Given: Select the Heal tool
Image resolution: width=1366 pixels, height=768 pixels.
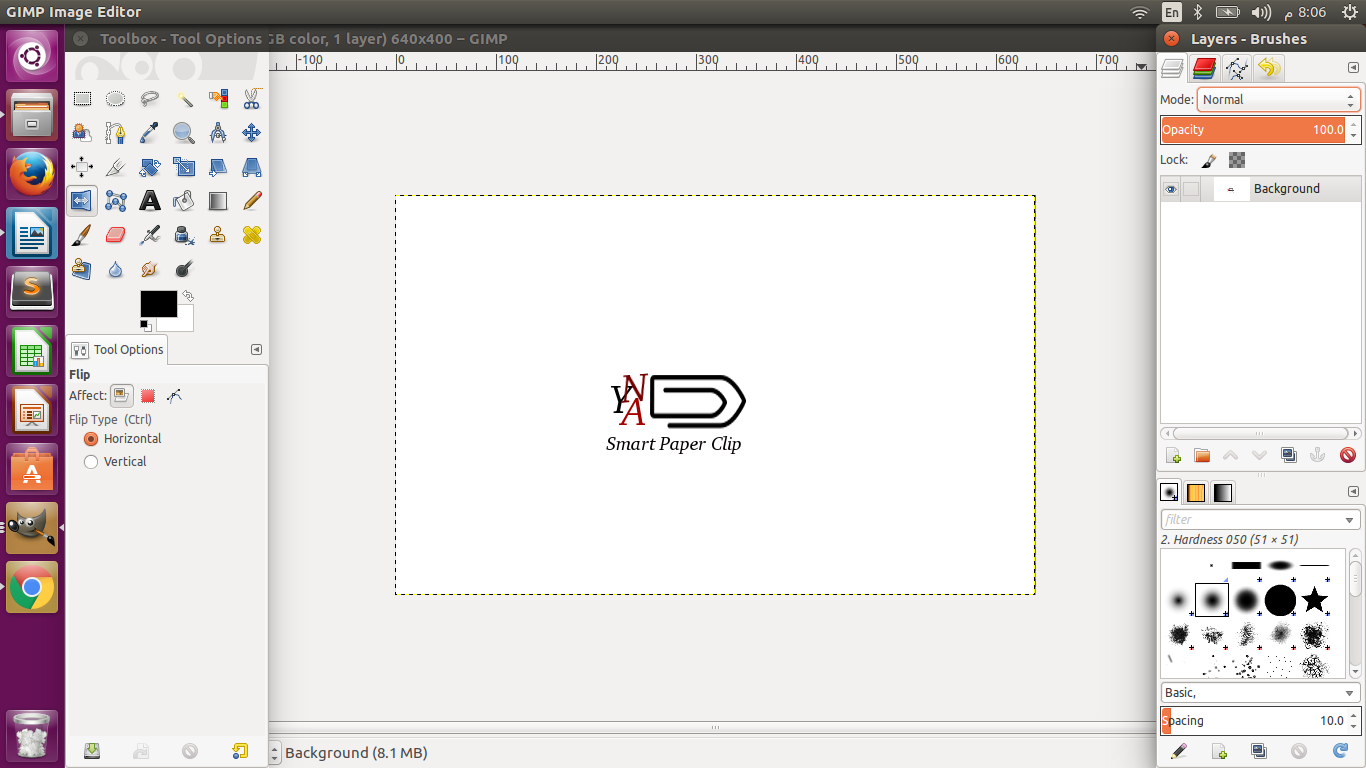Looking at the screenshot, I should click(252, 235).
